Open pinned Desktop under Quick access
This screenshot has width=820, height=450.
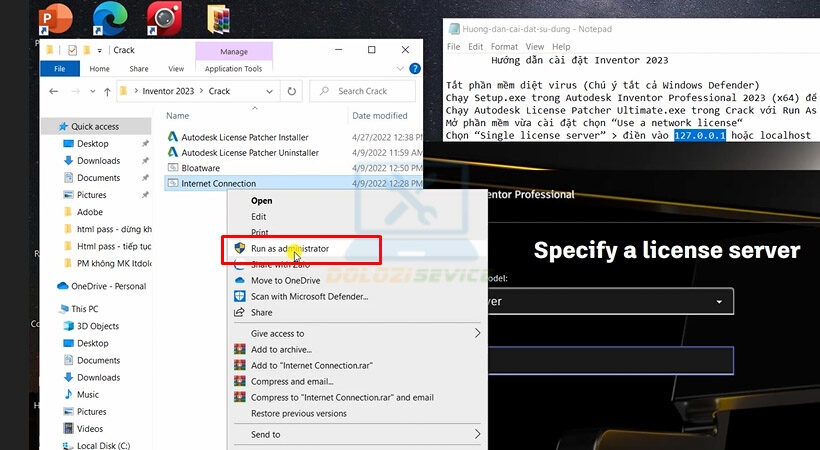(93, 143)
